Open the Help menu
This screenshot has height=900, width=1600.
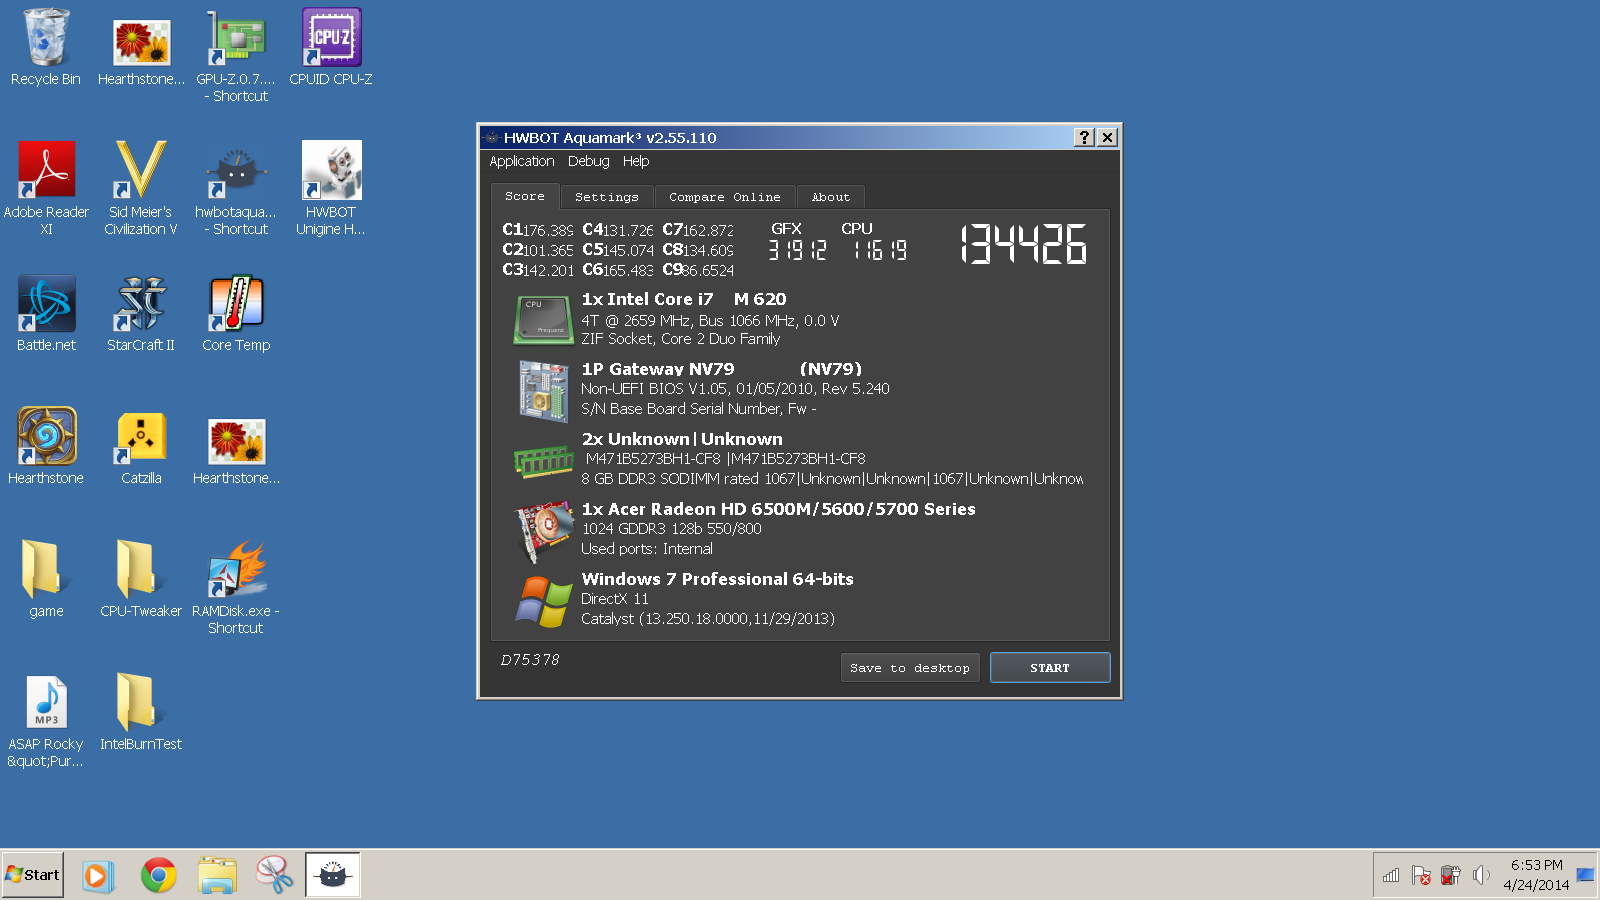click(x=636, y=161)
